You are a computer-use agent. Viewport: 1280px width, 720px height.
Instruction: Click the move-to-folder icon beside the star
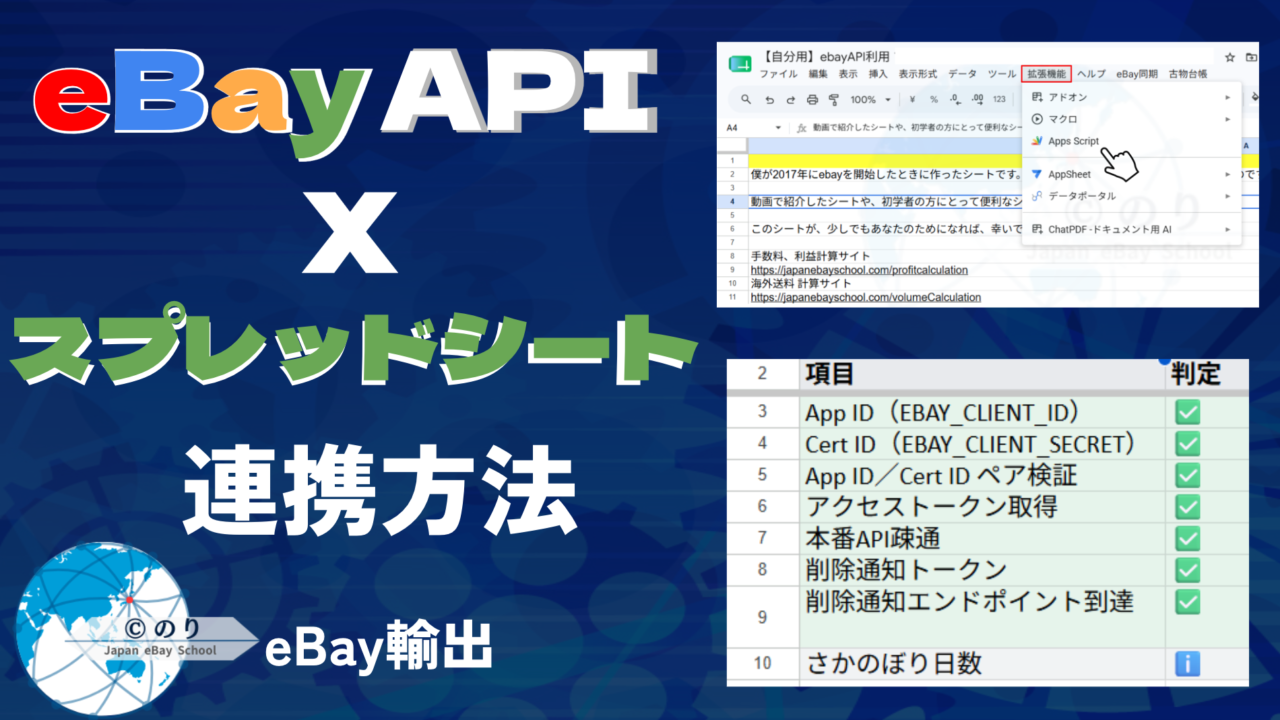tap(1252, 57)
